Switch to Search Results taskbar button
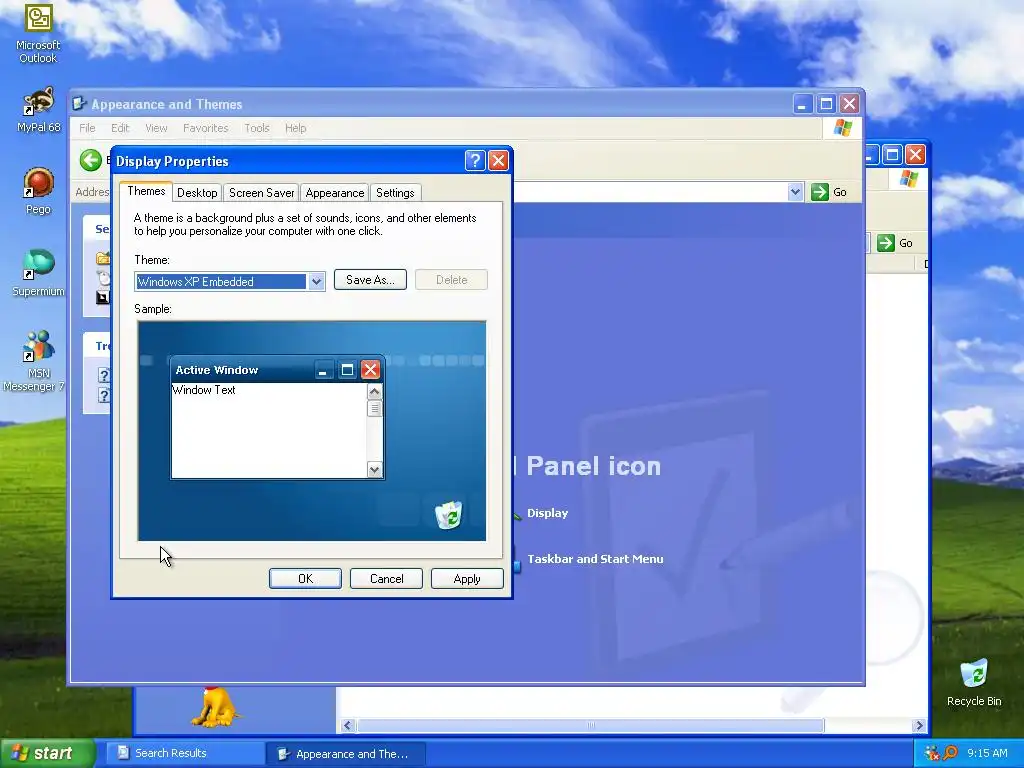This screenshot has width=1024, height=768. pos(183,753)
